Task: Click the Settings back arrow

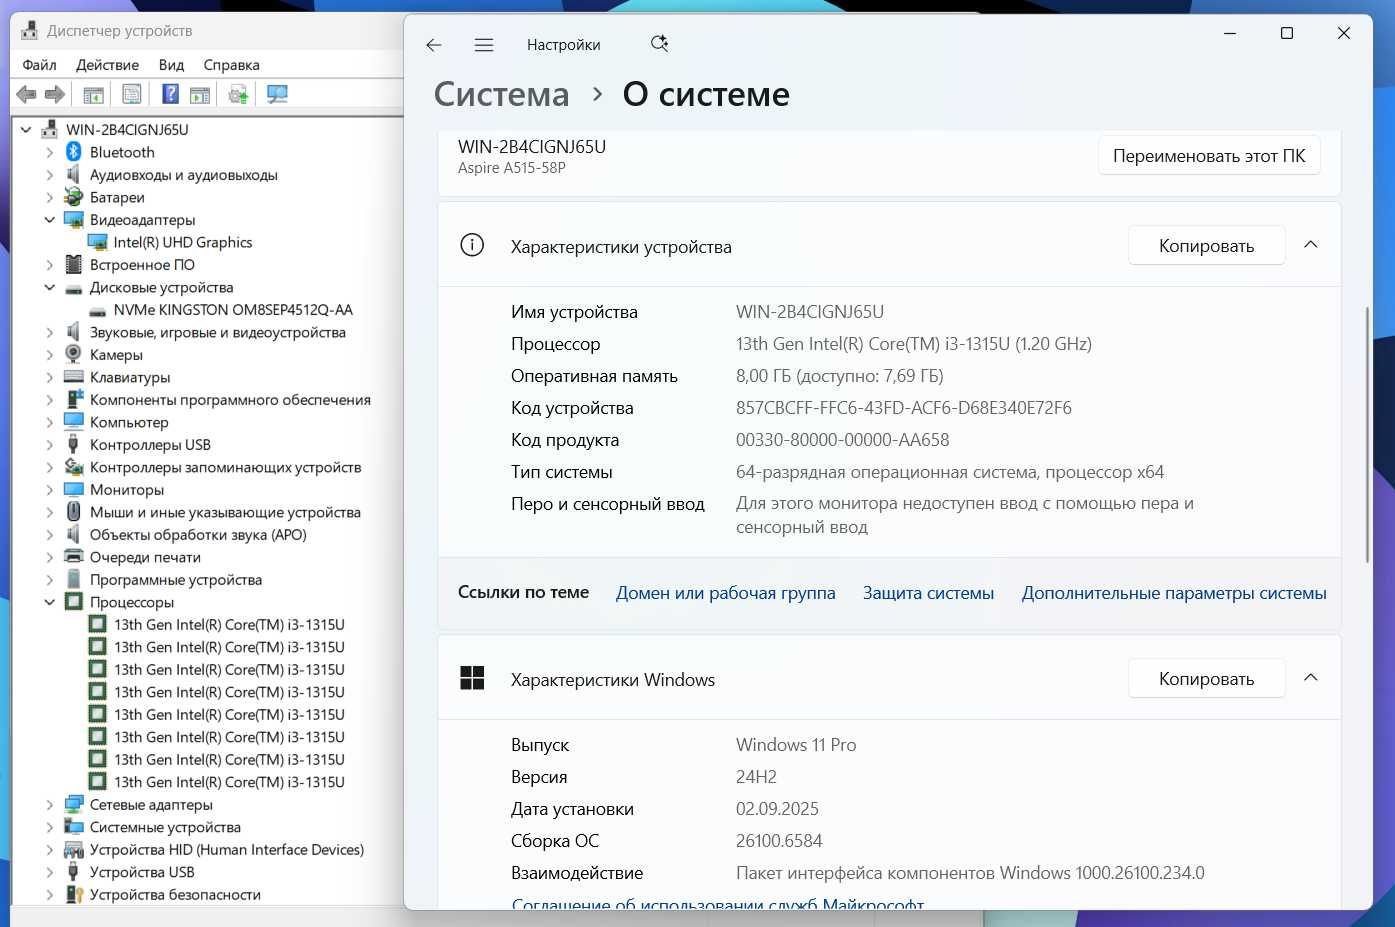Action: click(x=433, y=45)
